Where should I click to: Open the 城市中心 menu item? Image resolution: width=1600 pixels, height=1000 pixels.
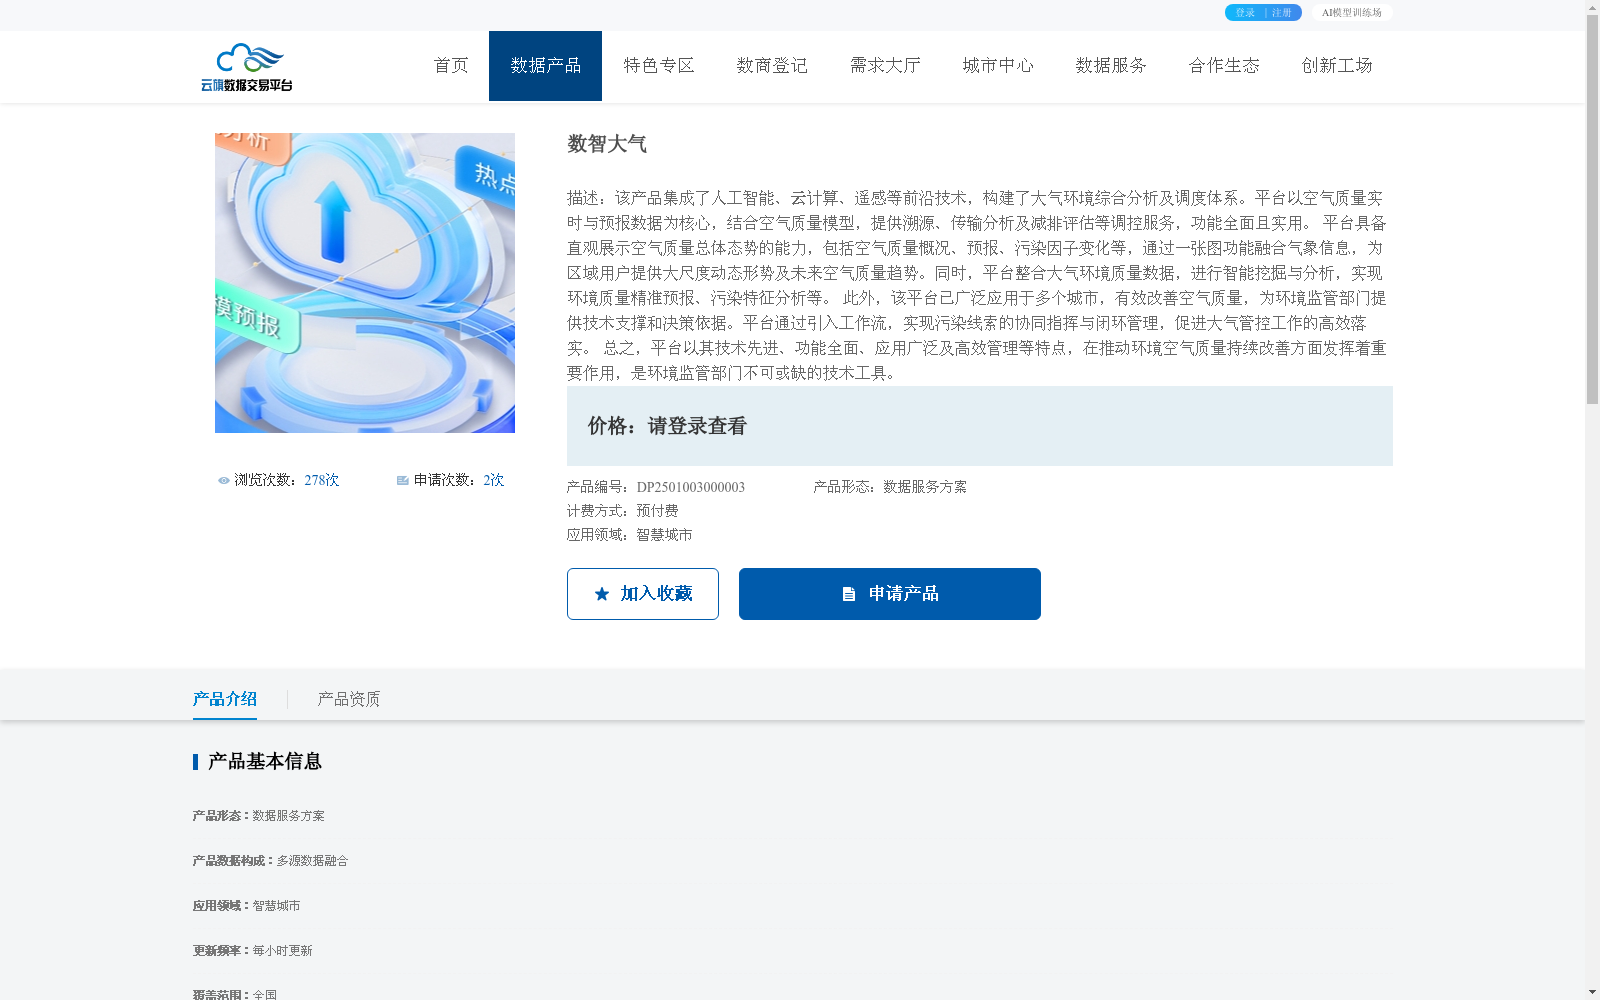click(x=997, y=66)
